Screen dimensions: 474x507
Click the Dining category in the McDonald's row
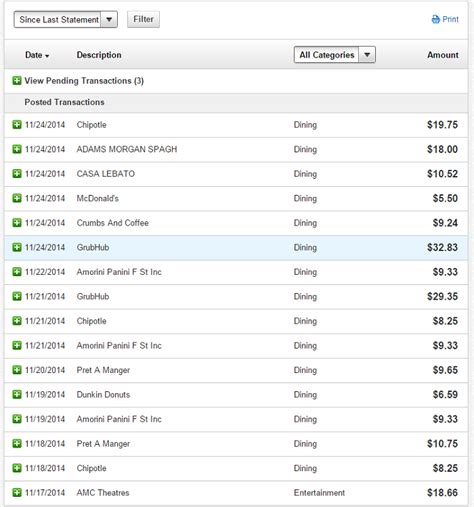[305, 198]
